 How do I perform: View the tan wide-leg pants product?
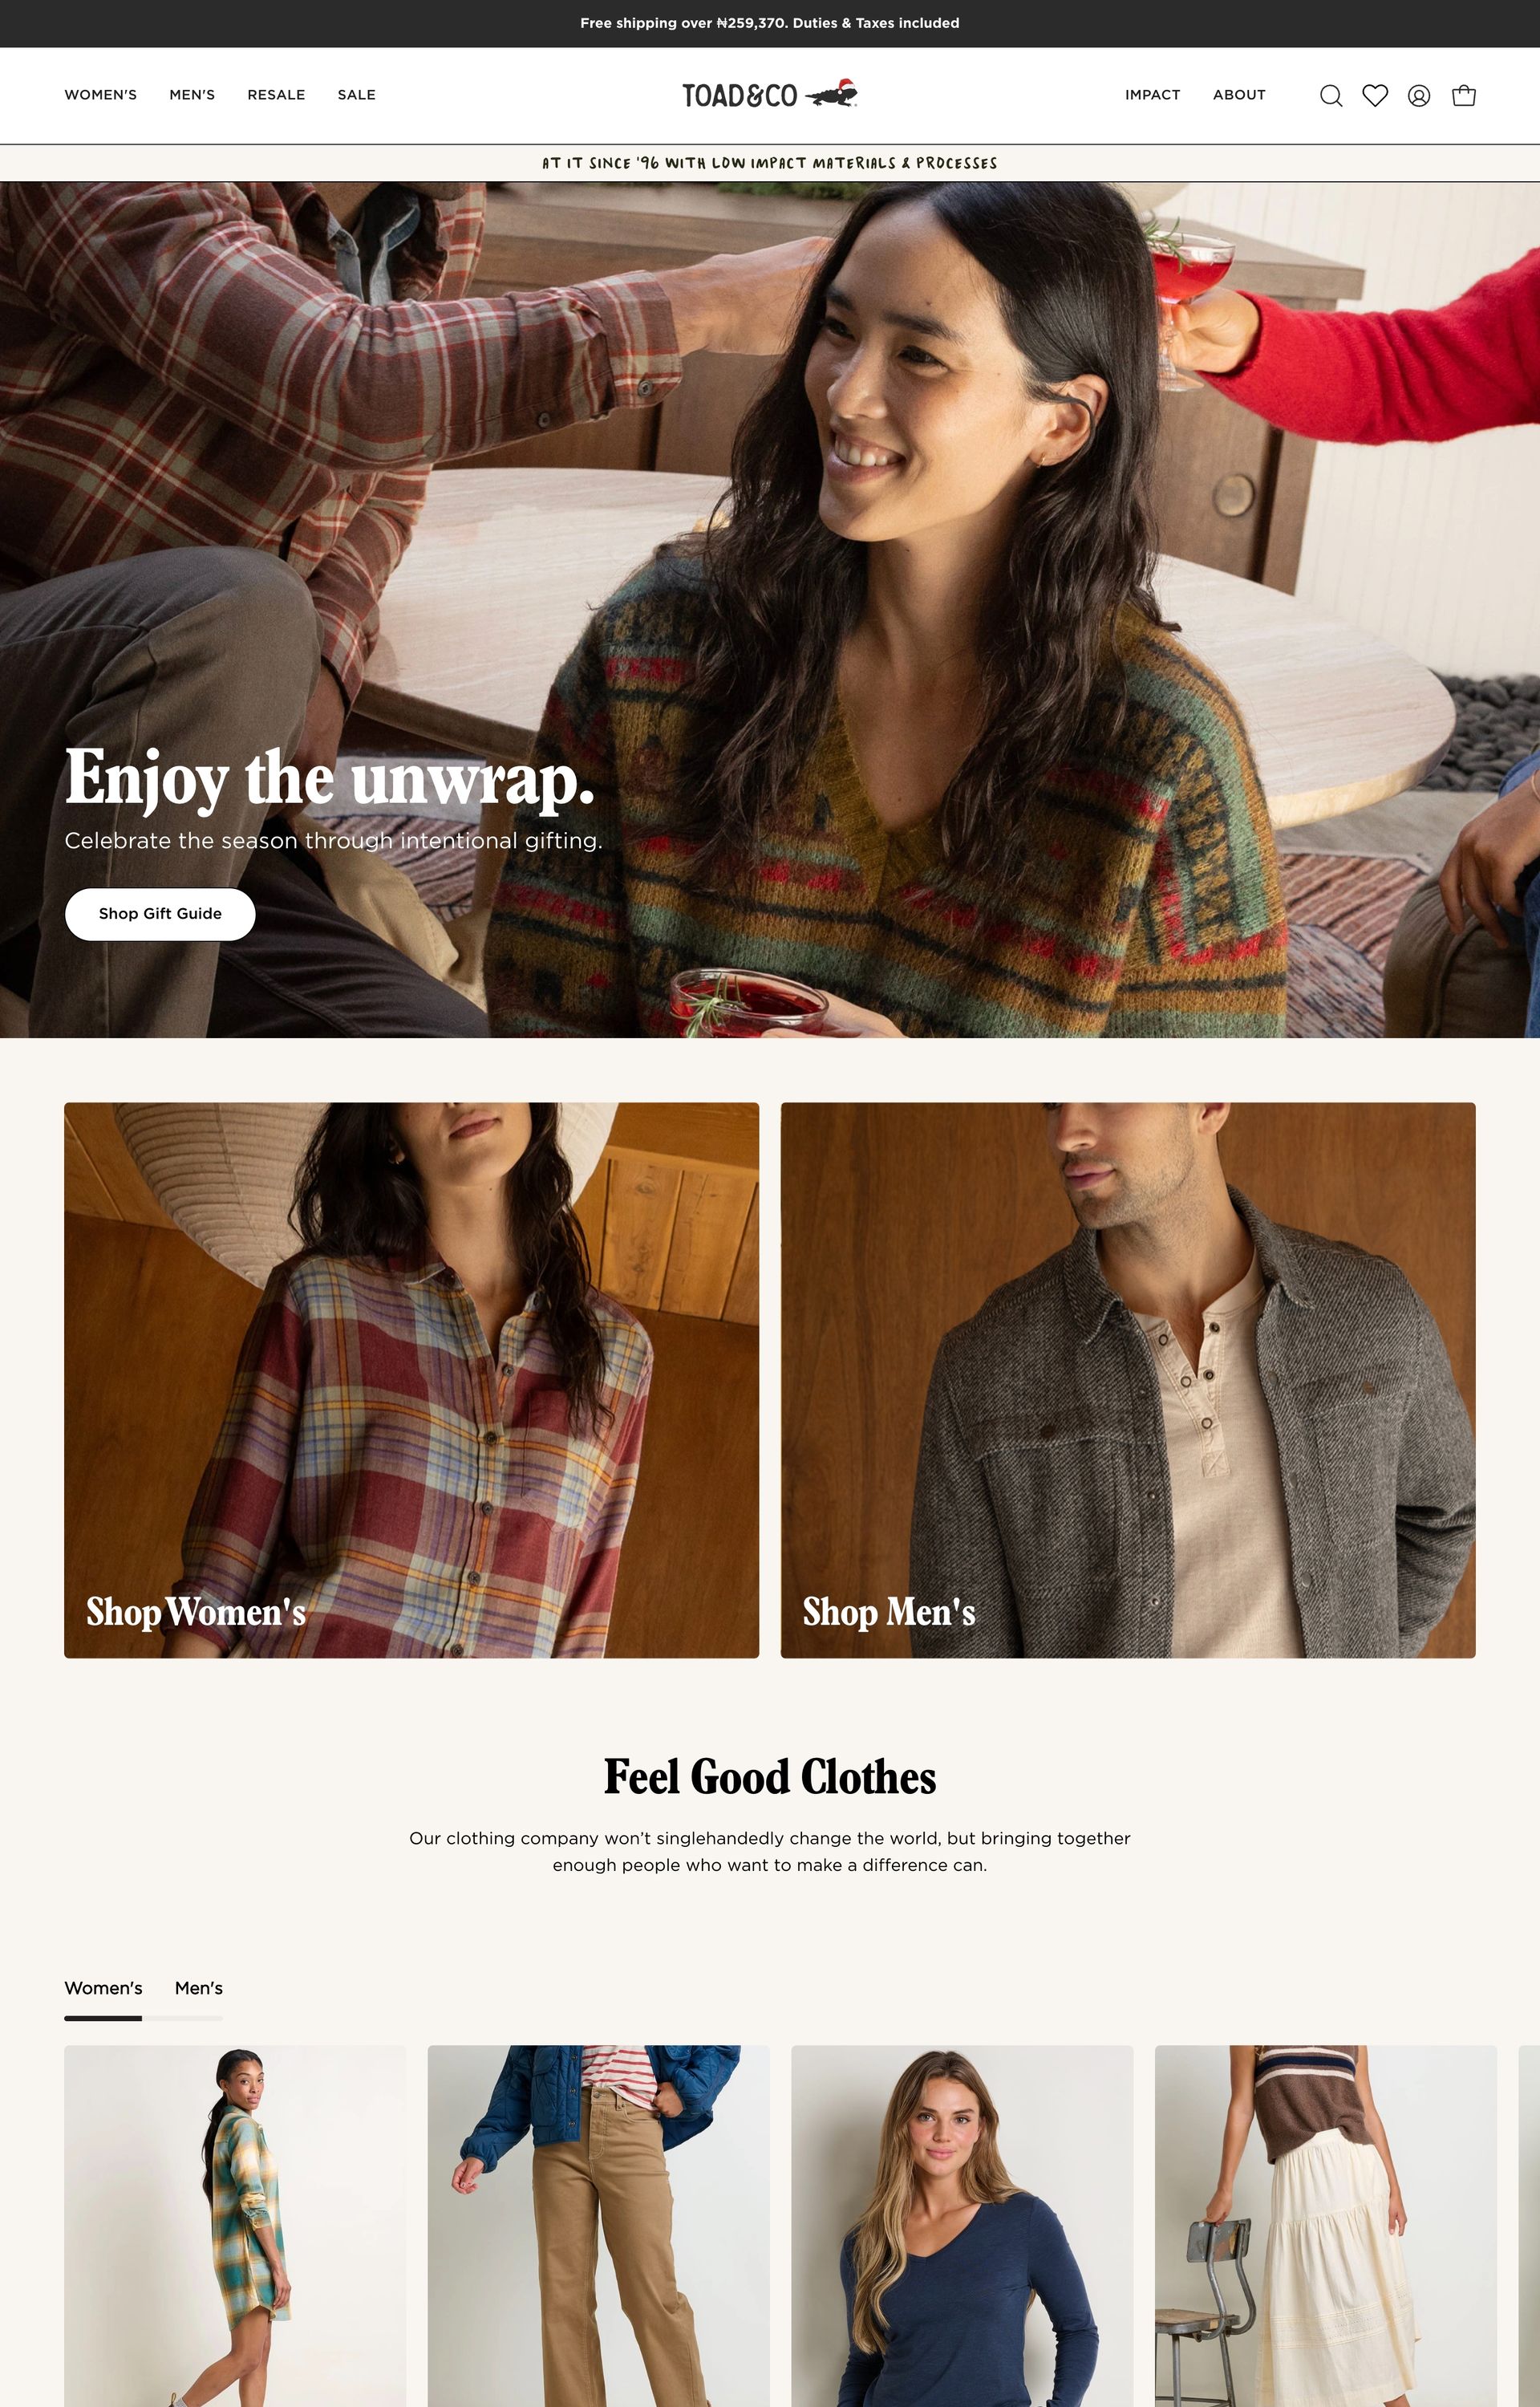[599, 2226]
